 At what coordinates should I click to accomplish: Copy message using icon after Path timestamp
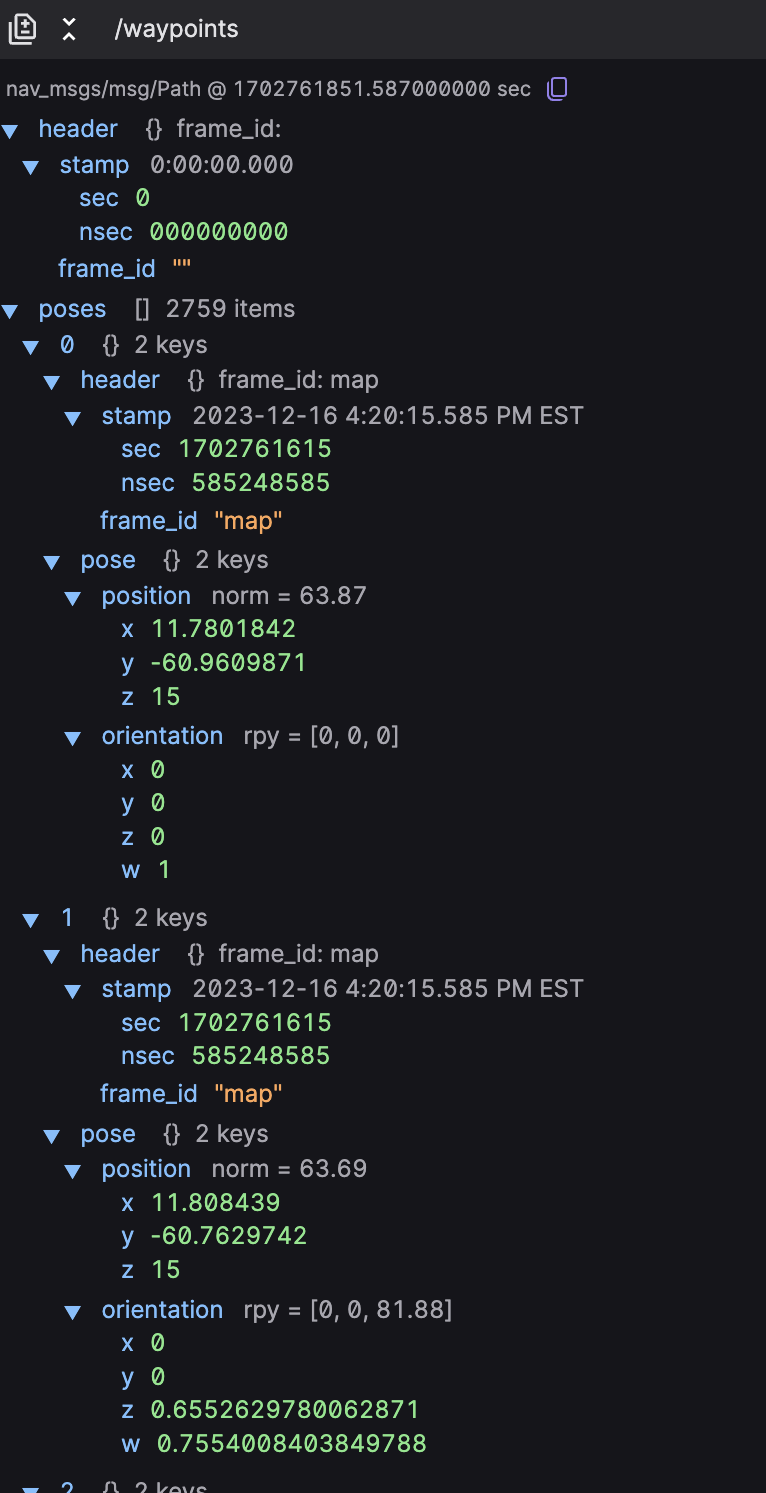click(x=557, y=89)
